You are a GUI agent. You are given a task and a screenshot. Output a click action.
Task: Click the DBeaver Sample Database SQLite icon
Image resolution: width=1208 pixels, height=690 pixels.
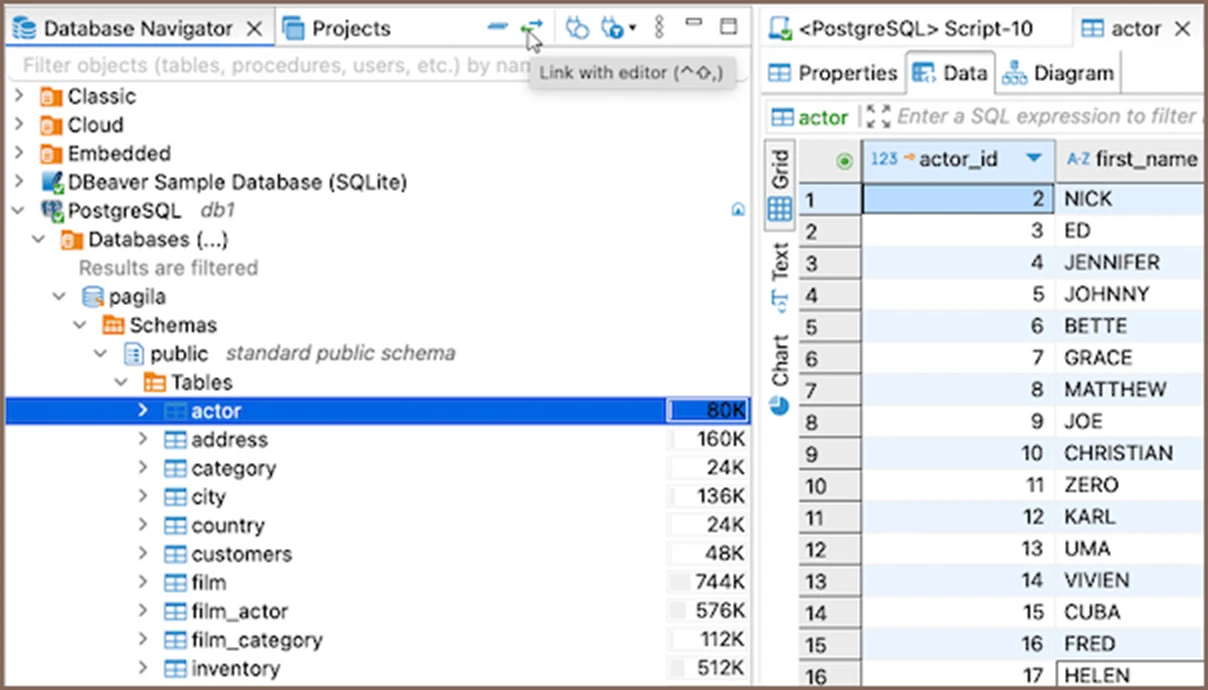tap(51, 182)
